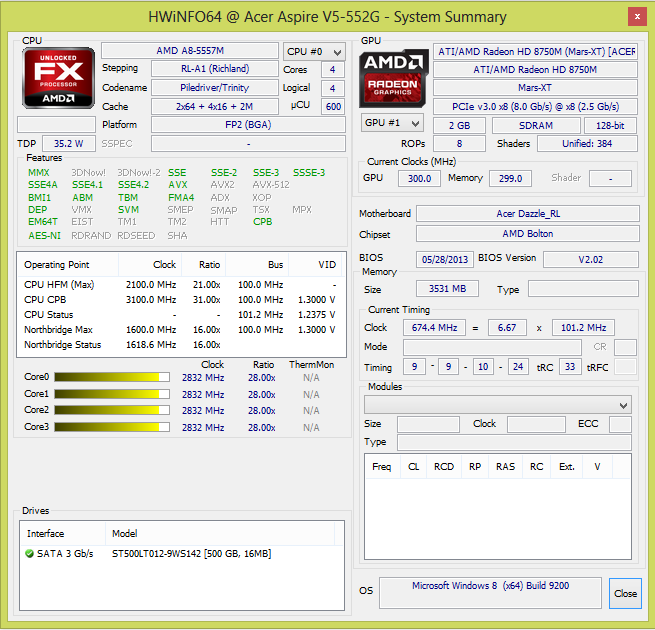Click the BIOS date 05/28/2013
Viewport: 655px width, 630px height.
[445, 259]
